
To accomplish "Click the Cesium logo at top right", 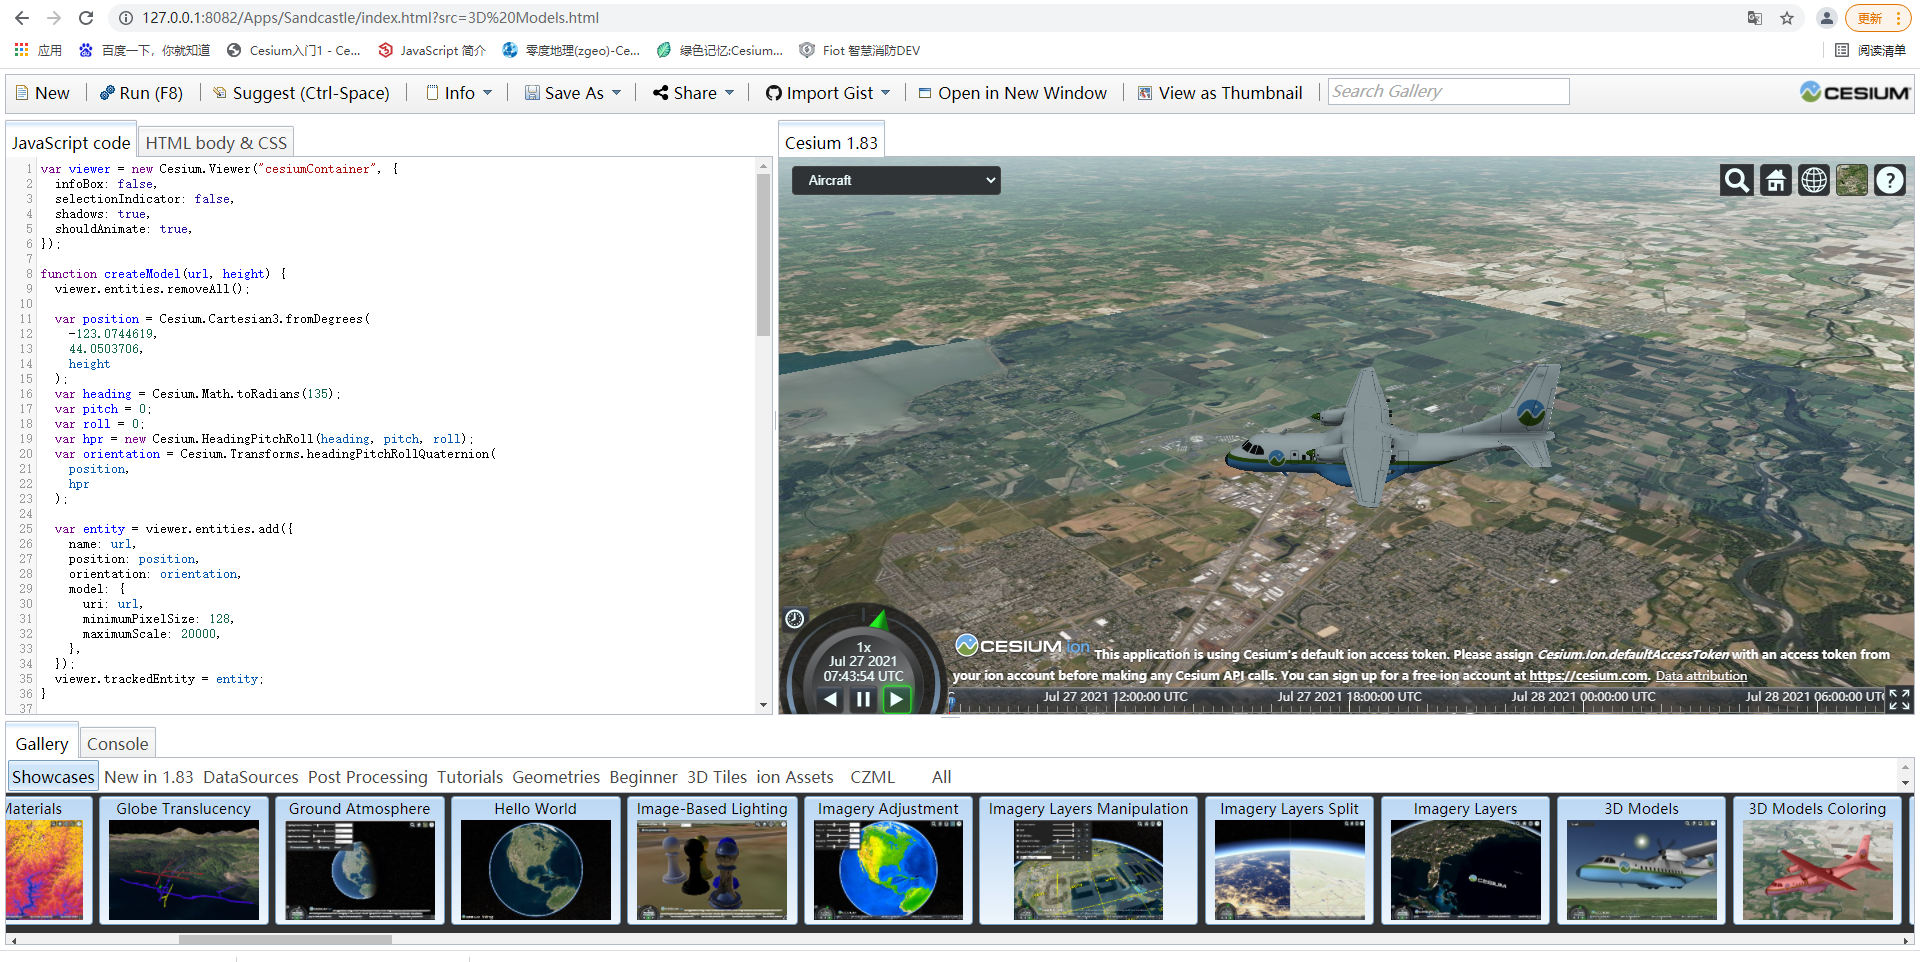I will (1855, 91).
